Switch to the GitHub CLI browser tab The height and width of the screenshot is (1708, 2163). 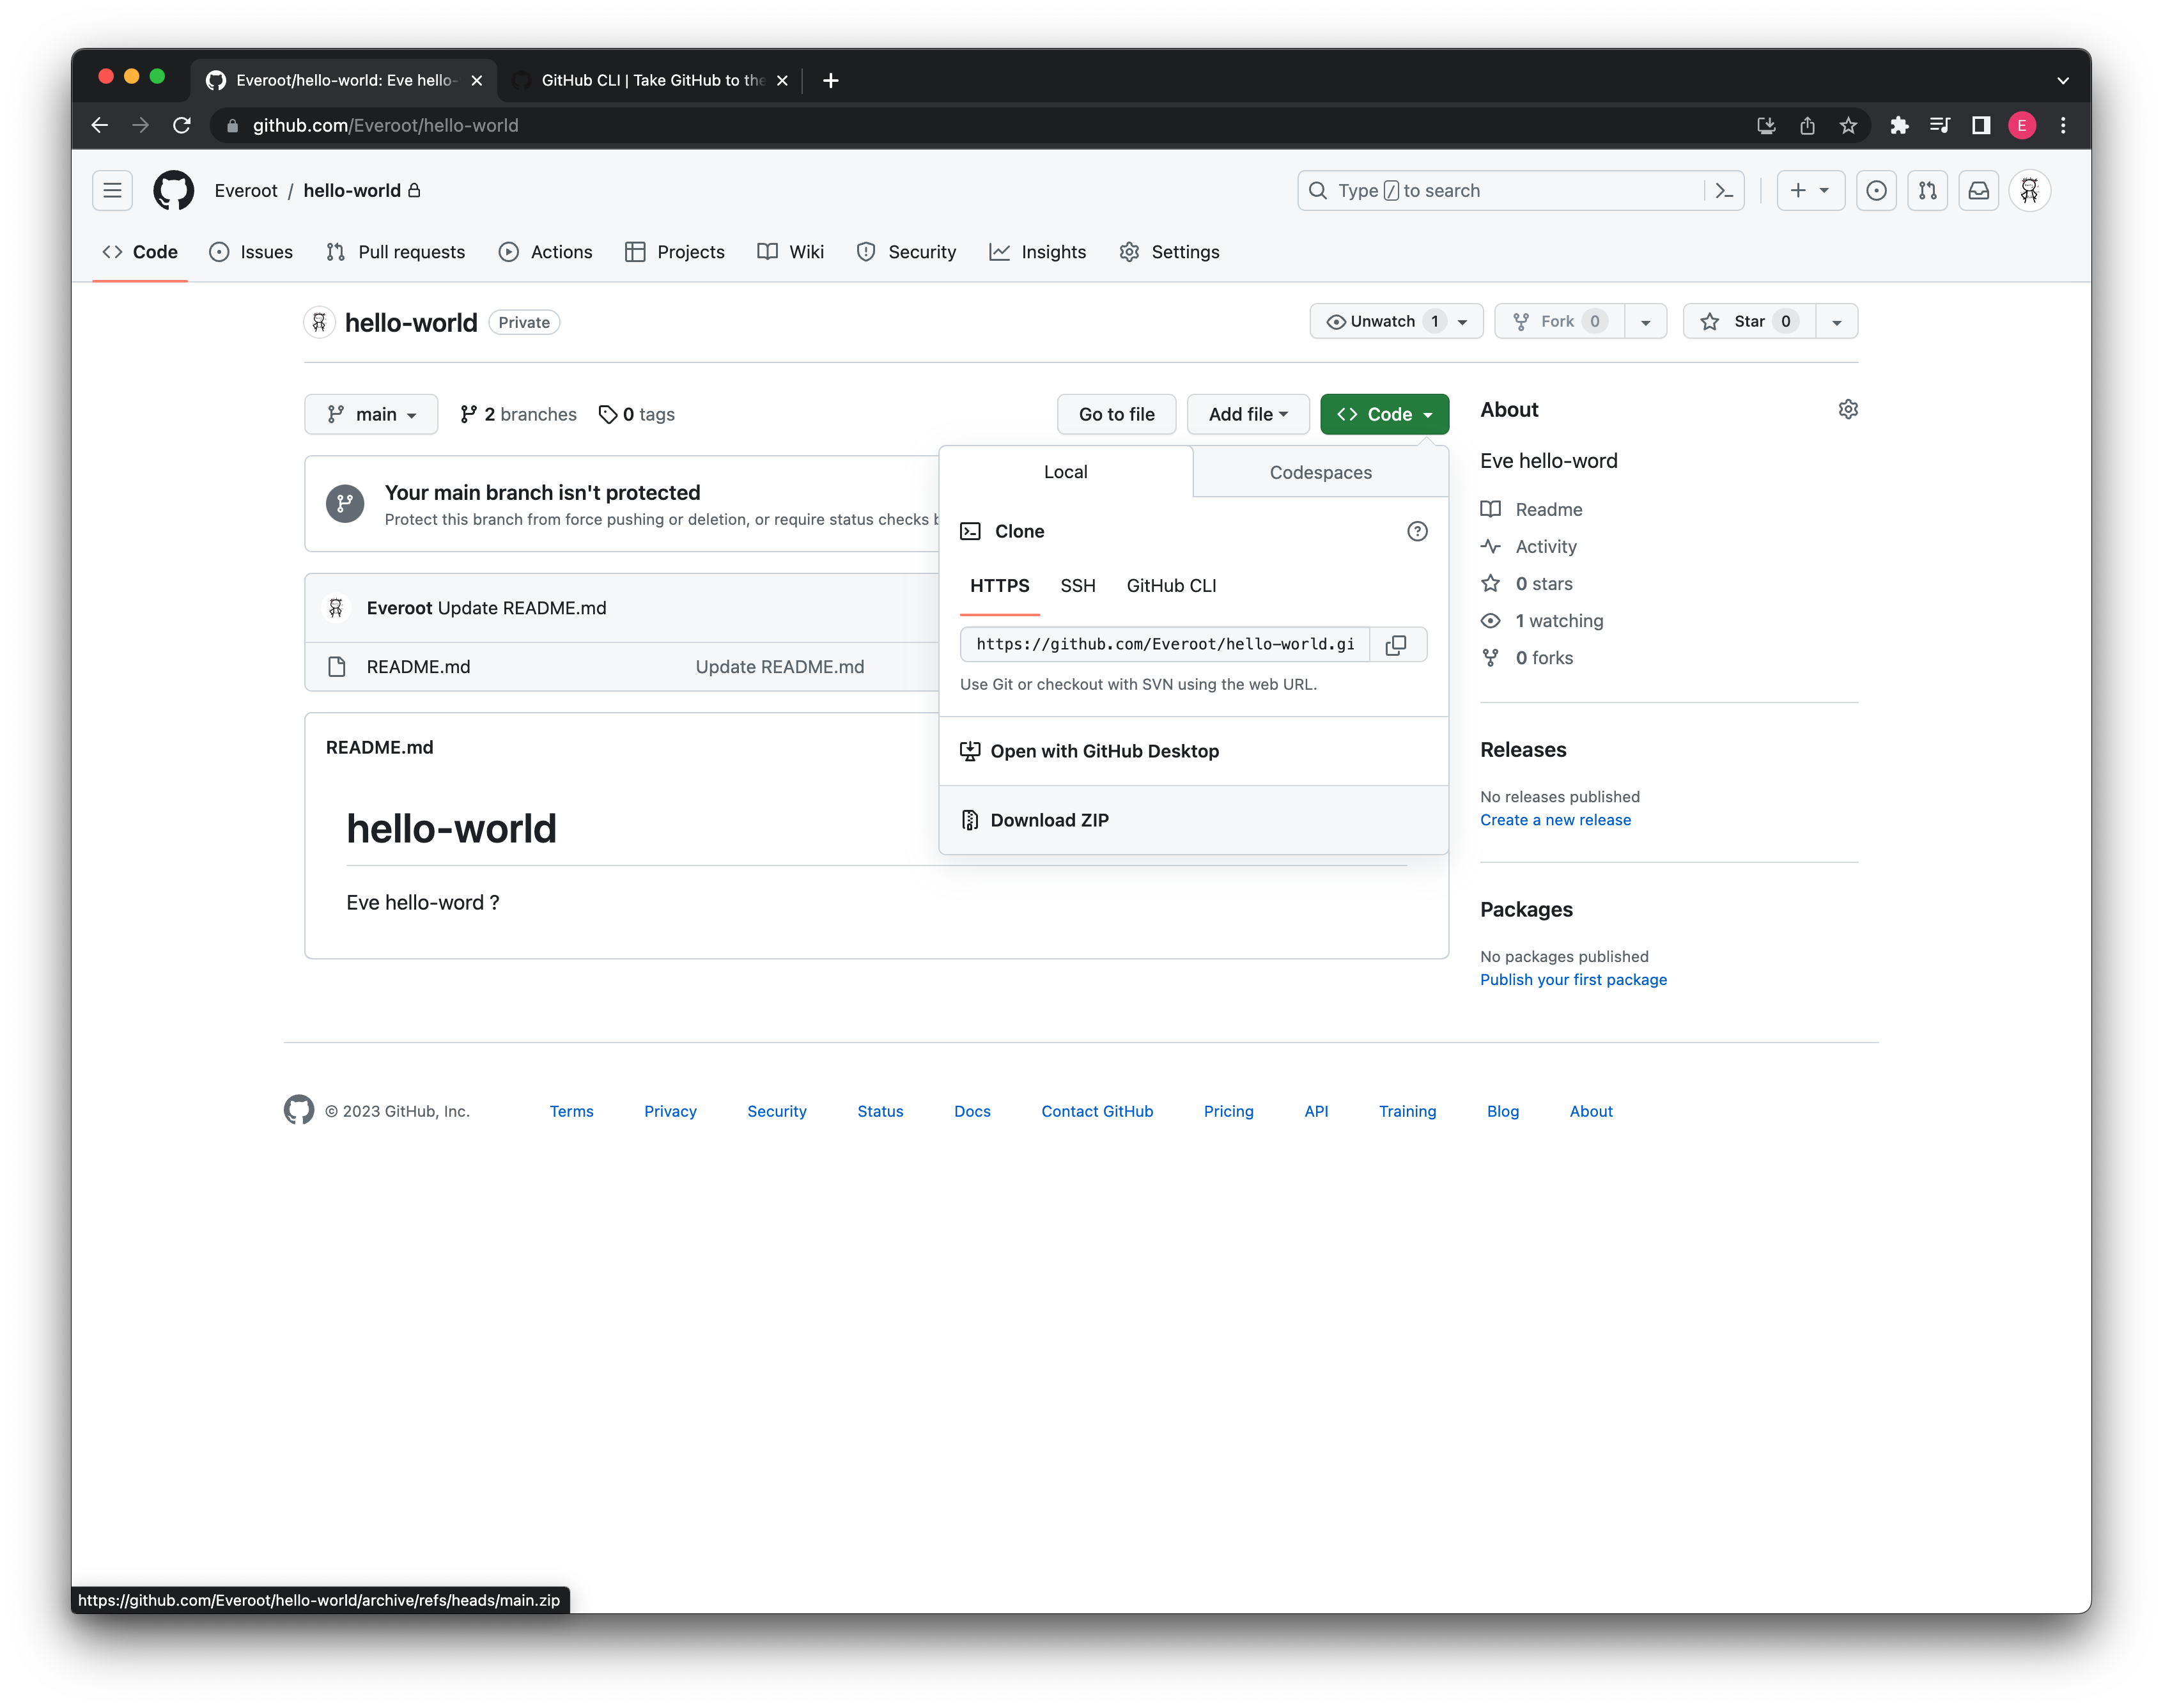(651, 80)
